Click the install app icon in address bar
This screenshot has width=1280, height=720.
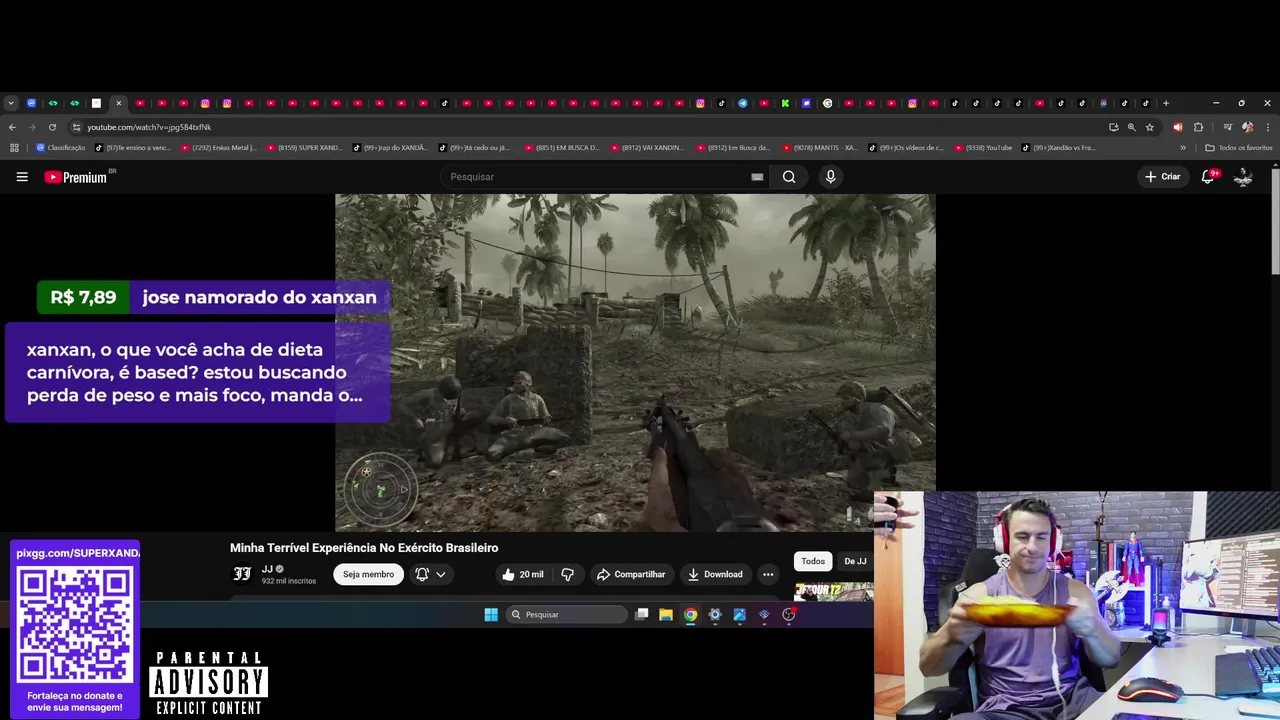[1113, 127]
